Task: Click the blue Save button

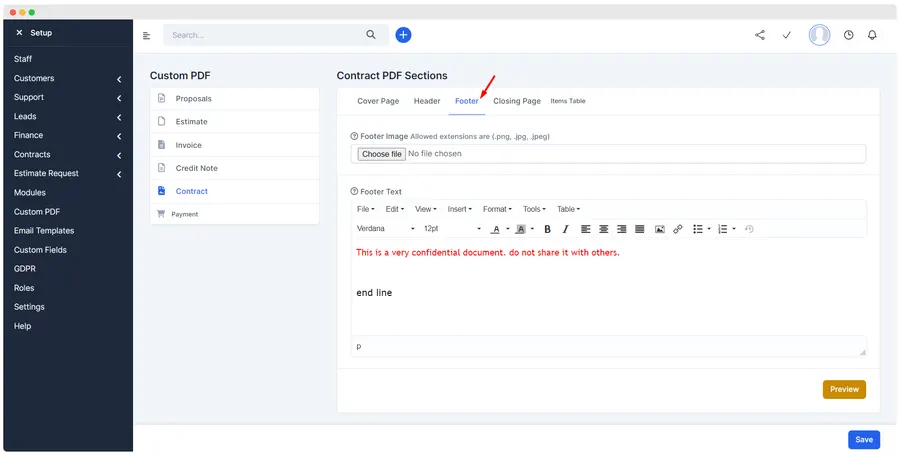Action: point(864,440)
